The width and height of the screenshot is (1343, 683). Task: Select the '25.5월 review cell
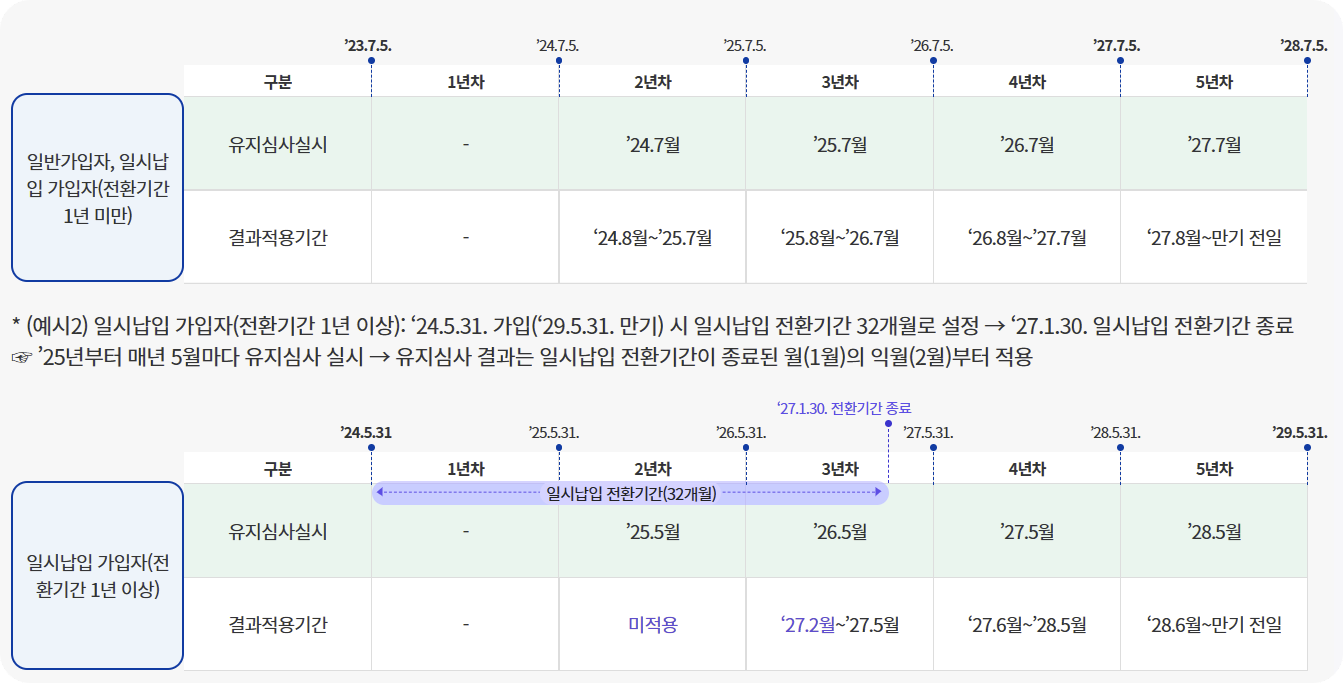(652, 532)
